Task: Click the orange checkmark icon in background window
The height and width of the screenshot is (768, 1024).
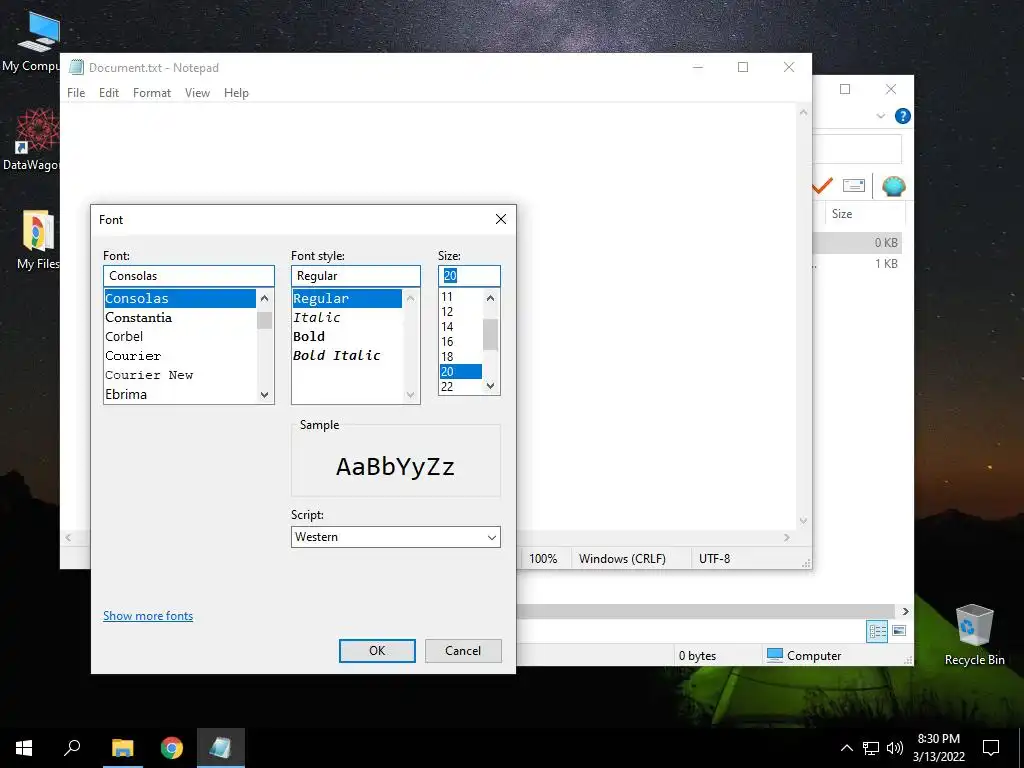Action: (822, 186)
